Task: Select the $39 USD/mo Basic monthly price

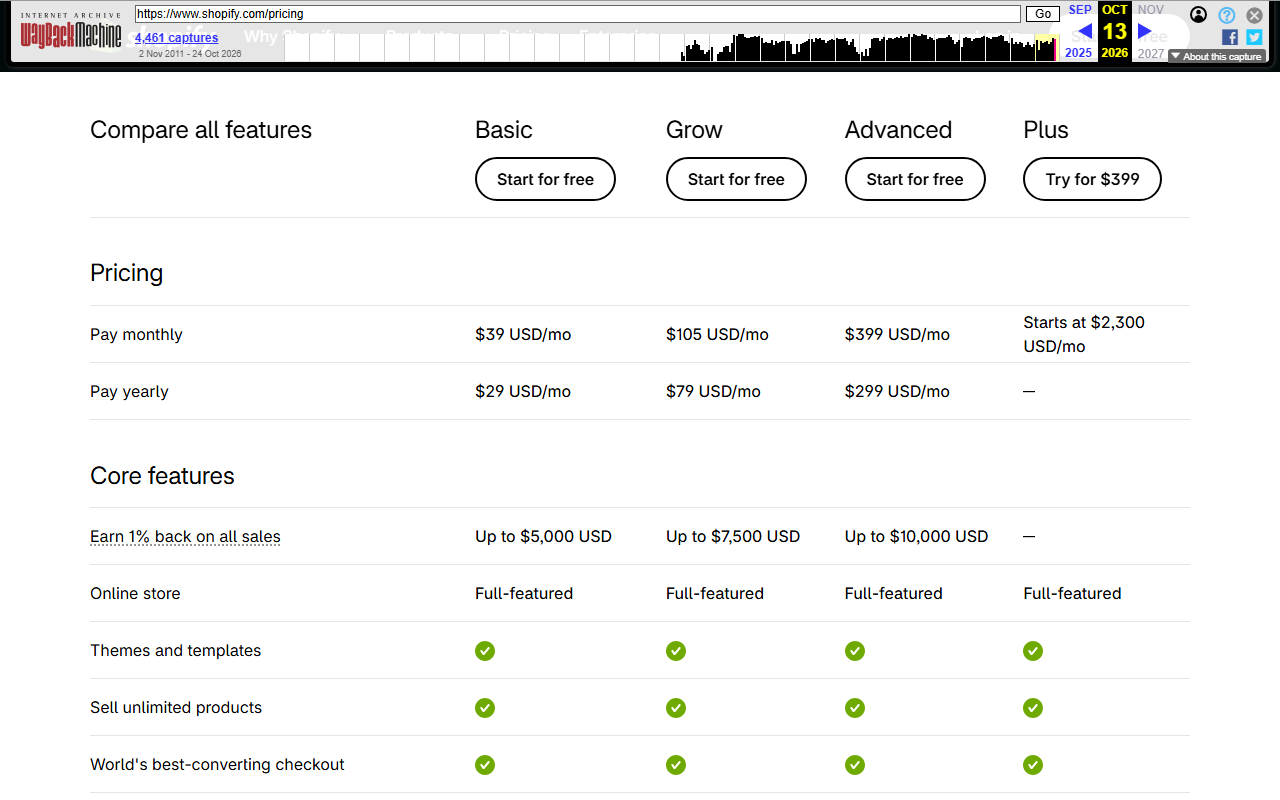Action: click(x=523, y=334)
